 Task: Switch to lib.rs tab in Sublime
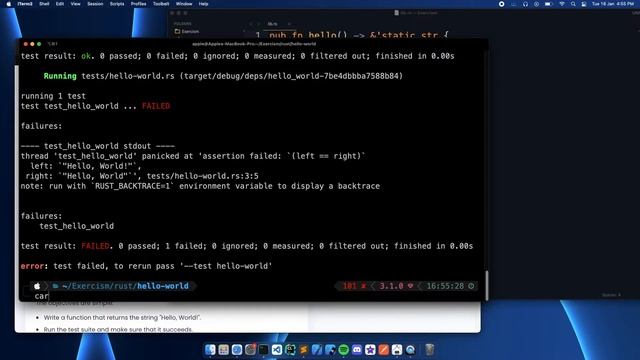click(x=272, y=24)
